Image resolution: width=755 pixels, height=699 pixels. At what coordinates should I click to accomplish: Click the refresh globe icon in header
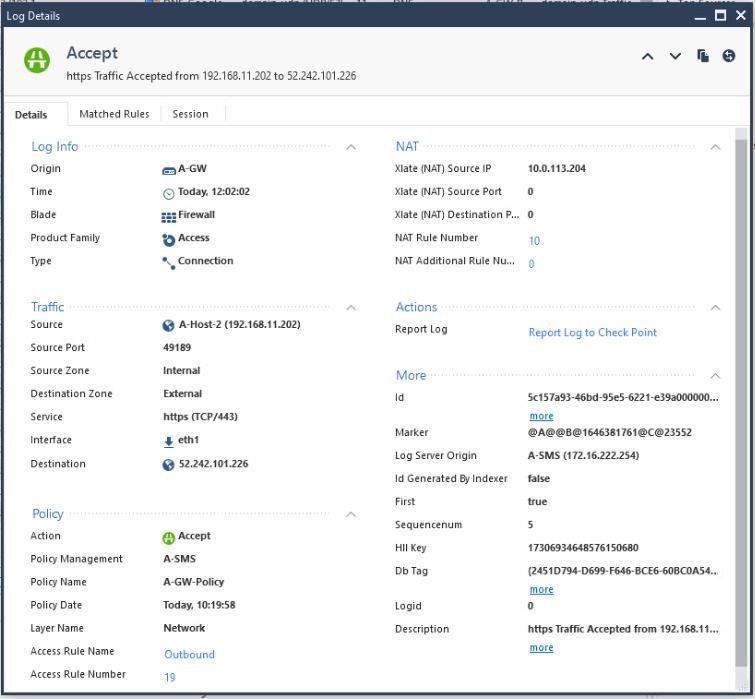pos(729,56)
